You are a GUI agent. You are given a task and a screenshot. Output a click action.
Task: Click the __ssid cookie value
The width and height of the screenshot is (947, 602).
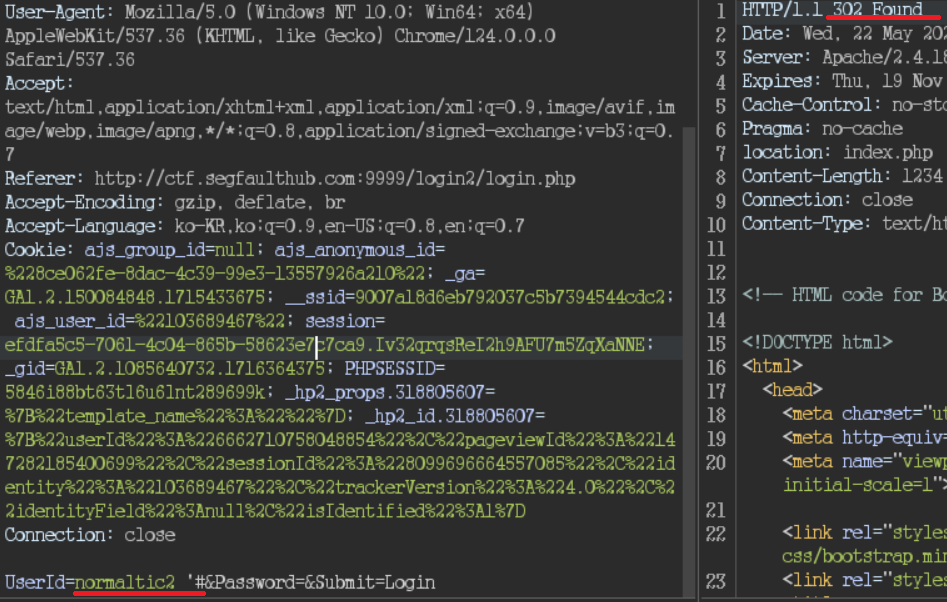pos(510,297)
